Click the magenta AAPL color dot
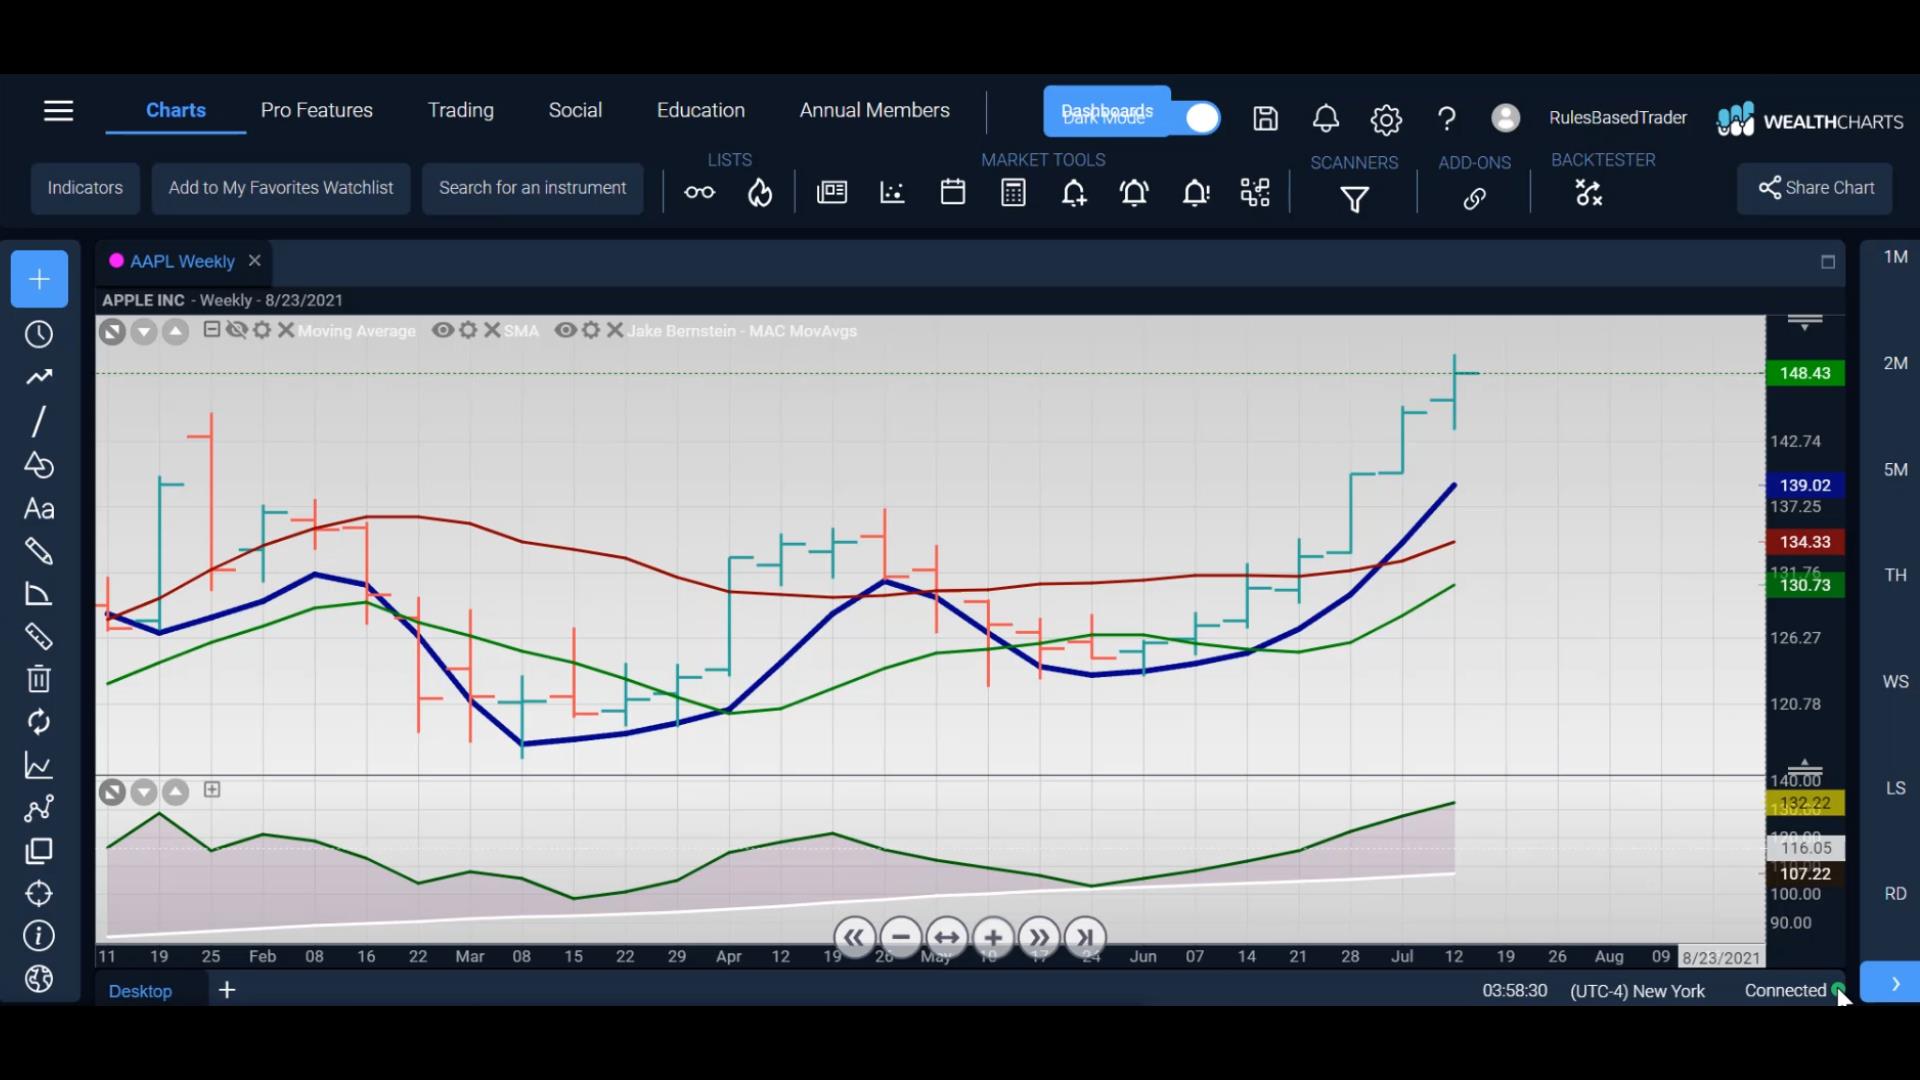This screenshot has width=1920, height=1080. tap(116, 260)
